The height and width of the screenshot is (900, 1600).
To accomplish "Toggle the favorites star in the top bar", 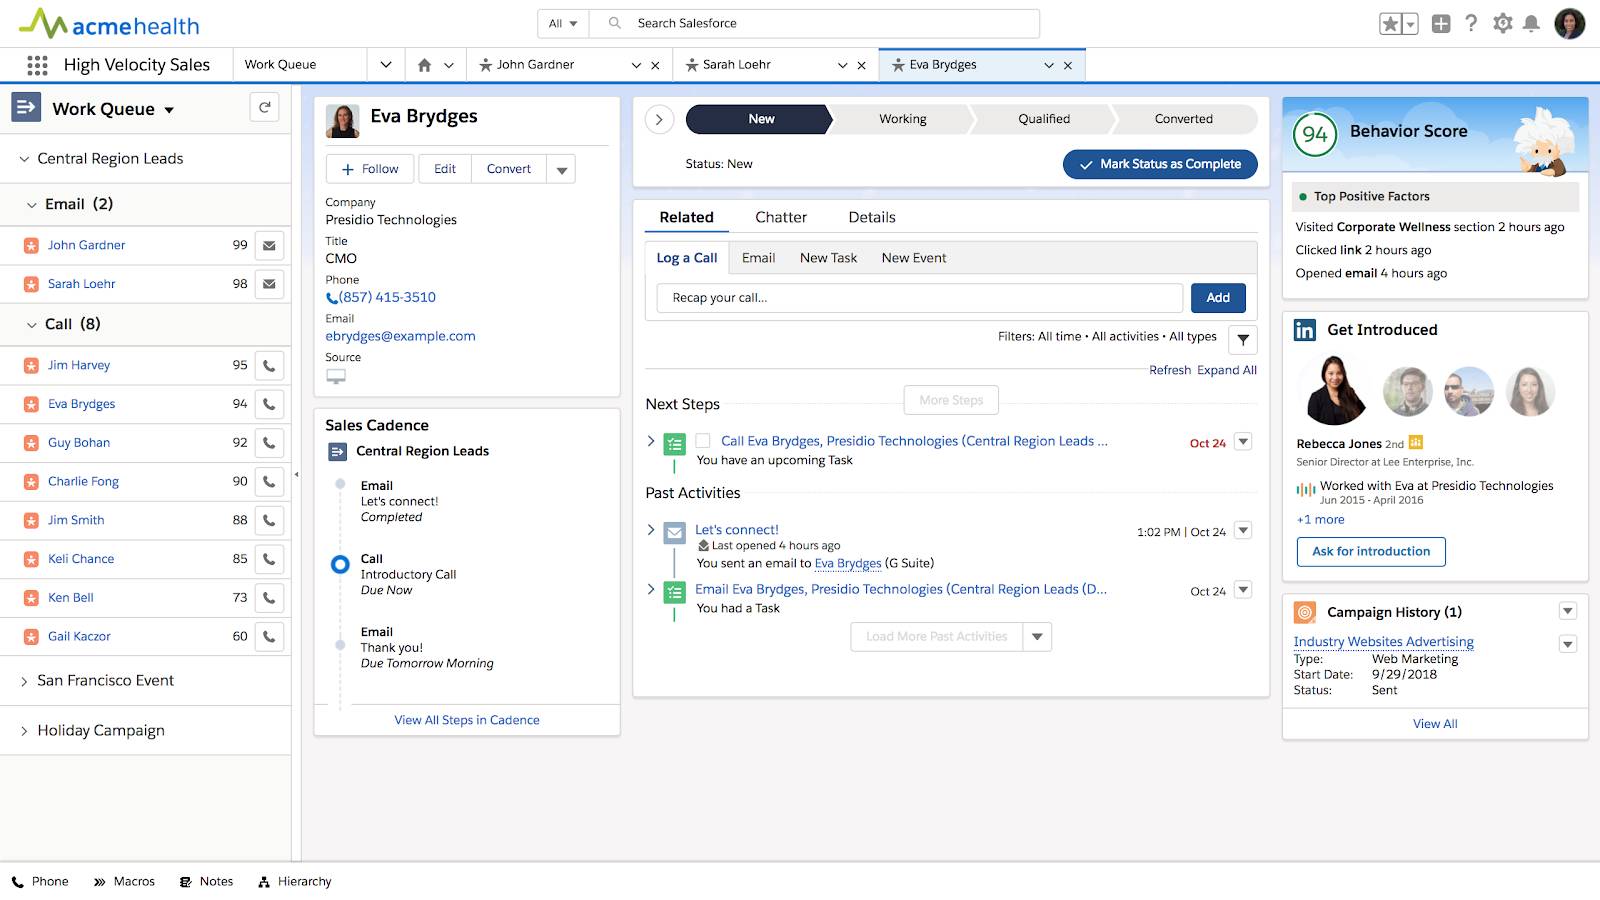I will point(1392,22).
